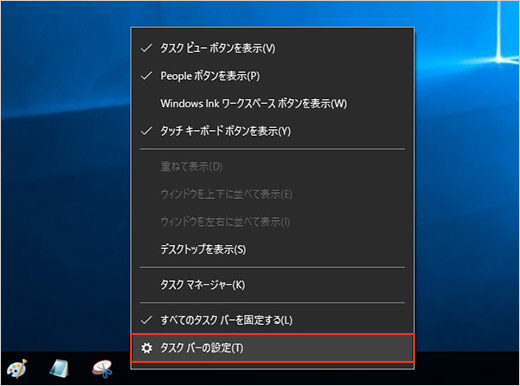Launch the Notepad taskbar icon
The height and width of the screenshot is (386, 520).
[x=60, y=369]
